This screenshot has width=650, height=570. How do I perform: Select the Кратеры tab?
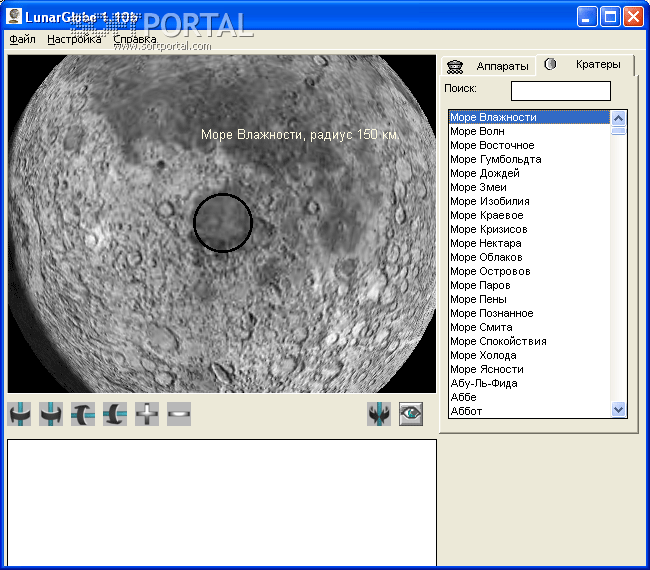point(598,64)
